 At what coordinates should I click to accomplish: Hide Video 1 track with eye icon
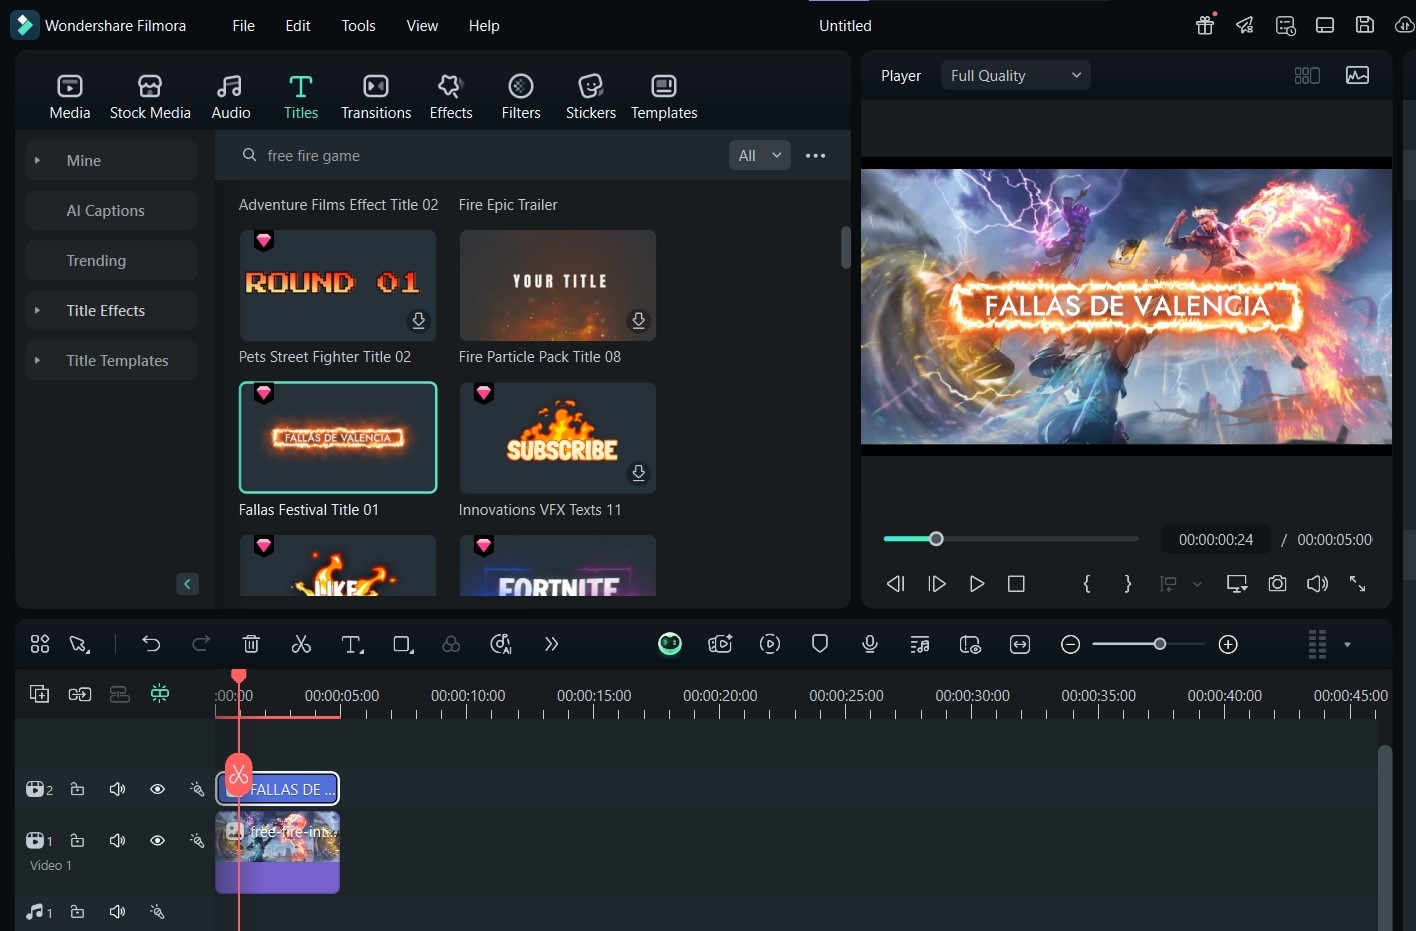point(157,840)
